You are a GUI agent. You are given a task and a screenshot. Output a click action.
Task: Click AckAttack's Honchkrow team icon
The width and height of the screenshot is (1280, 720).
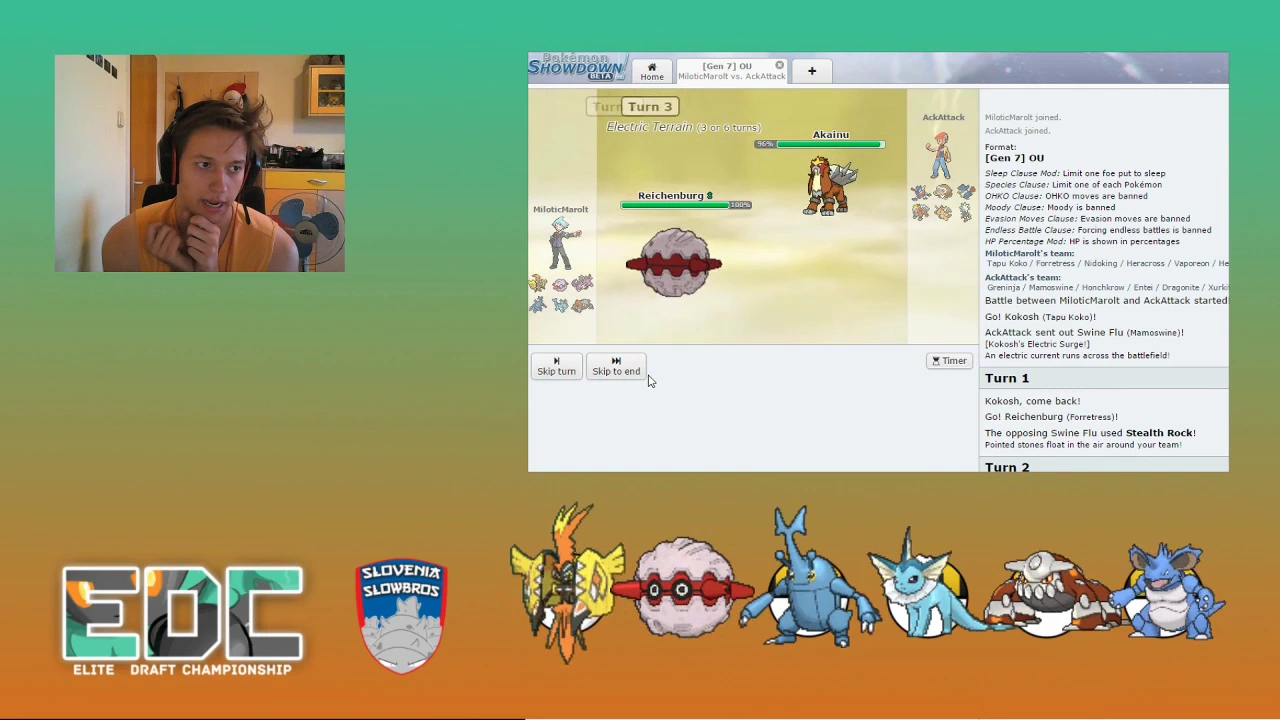pos(965,191)
